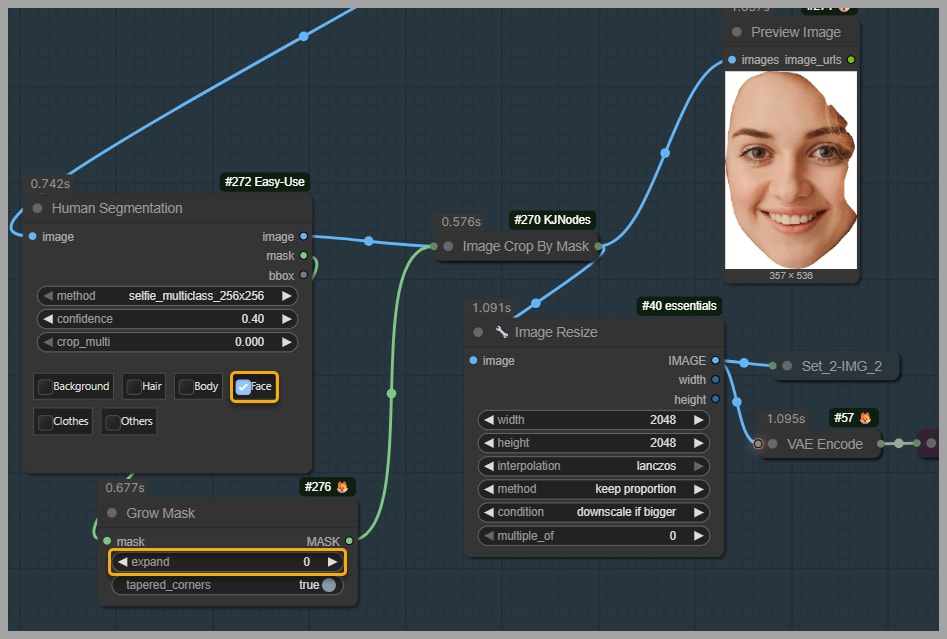Click right arrow on the method selfie_multiclass selector
Screen dimensions: 947x639
tap(287, 296)
